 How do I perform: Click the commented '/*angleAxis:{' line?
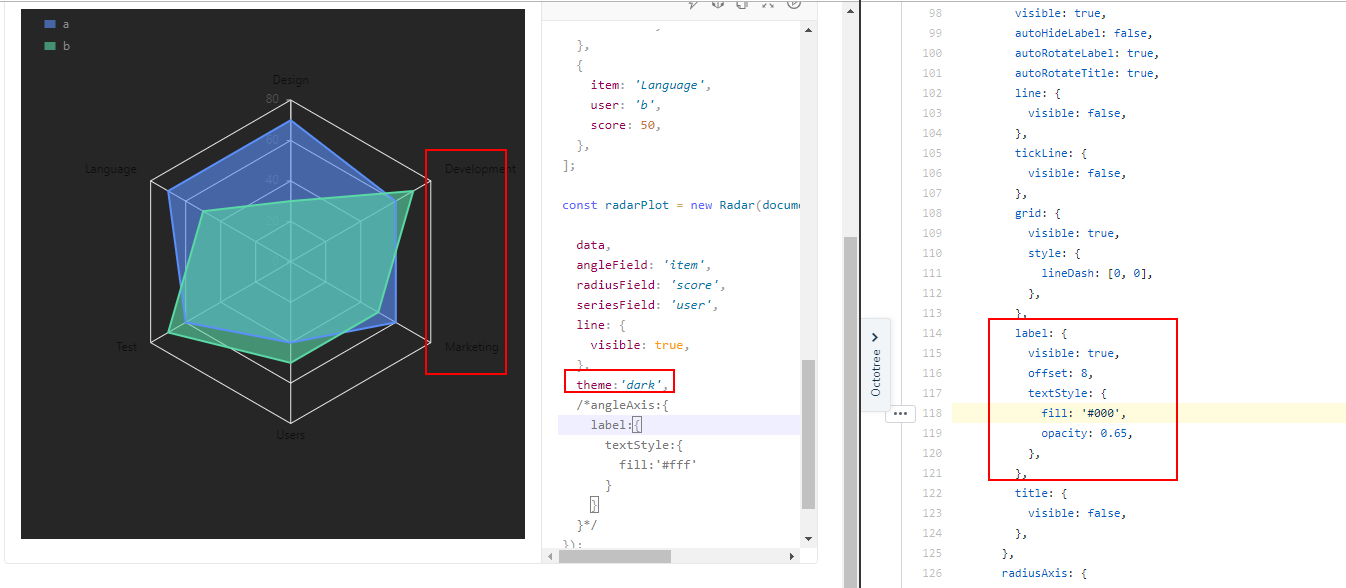[622, 405]
